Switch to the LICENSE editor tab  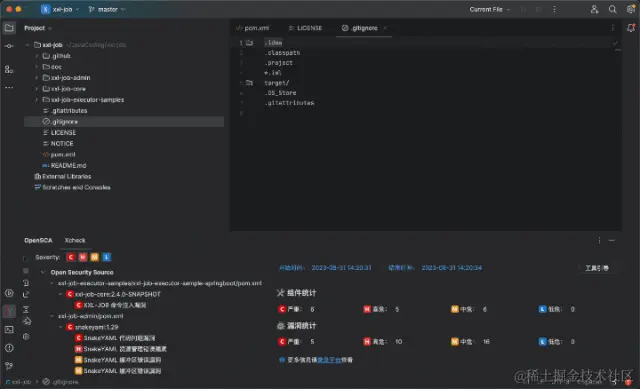point(305,28)
